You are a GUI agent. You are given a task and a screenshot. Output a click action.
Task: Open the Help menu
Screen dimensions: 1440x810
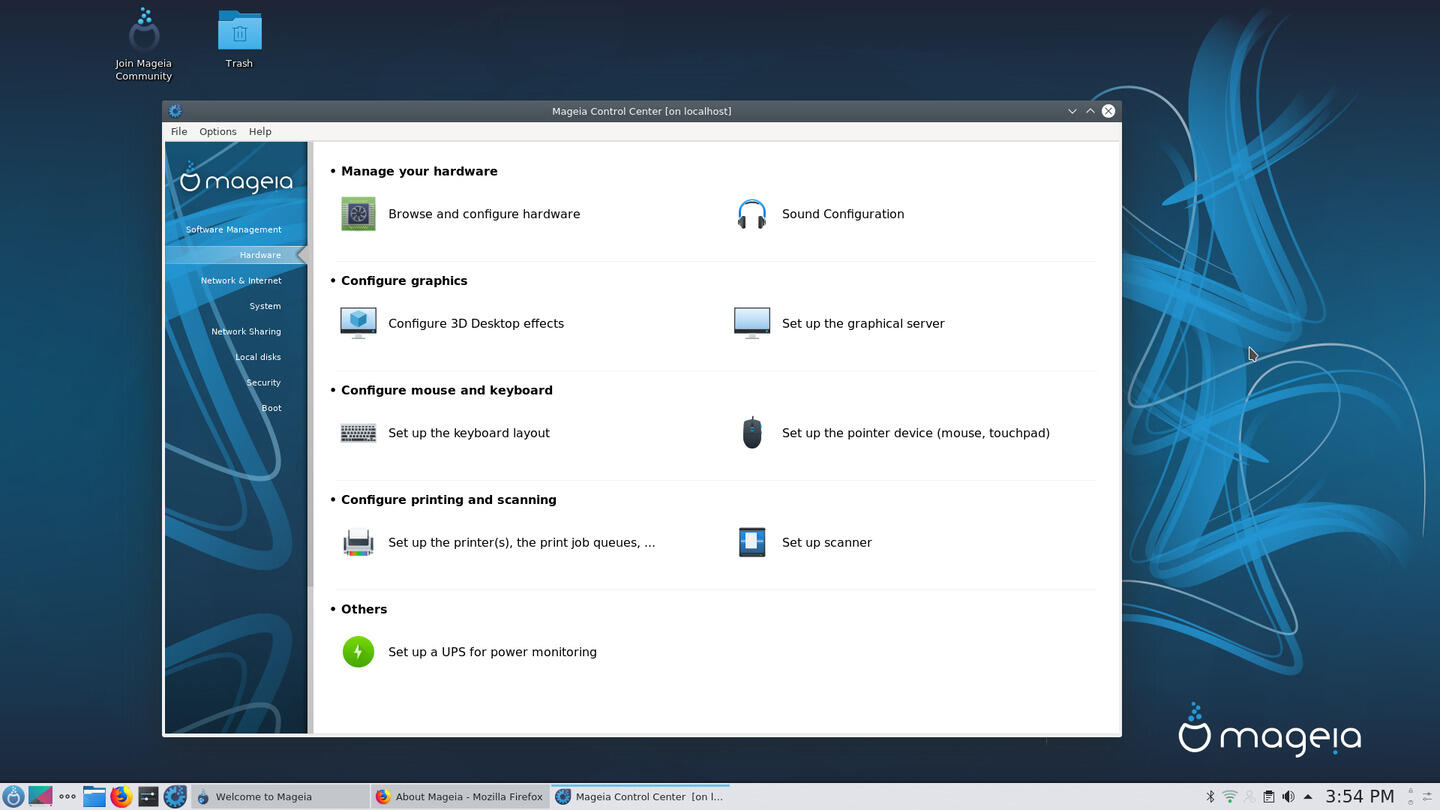(260, 131)
